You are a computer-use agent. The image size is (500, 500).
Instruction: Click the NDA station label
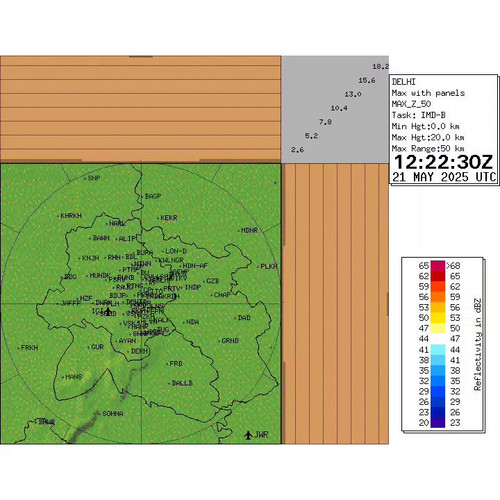(192, 322)
